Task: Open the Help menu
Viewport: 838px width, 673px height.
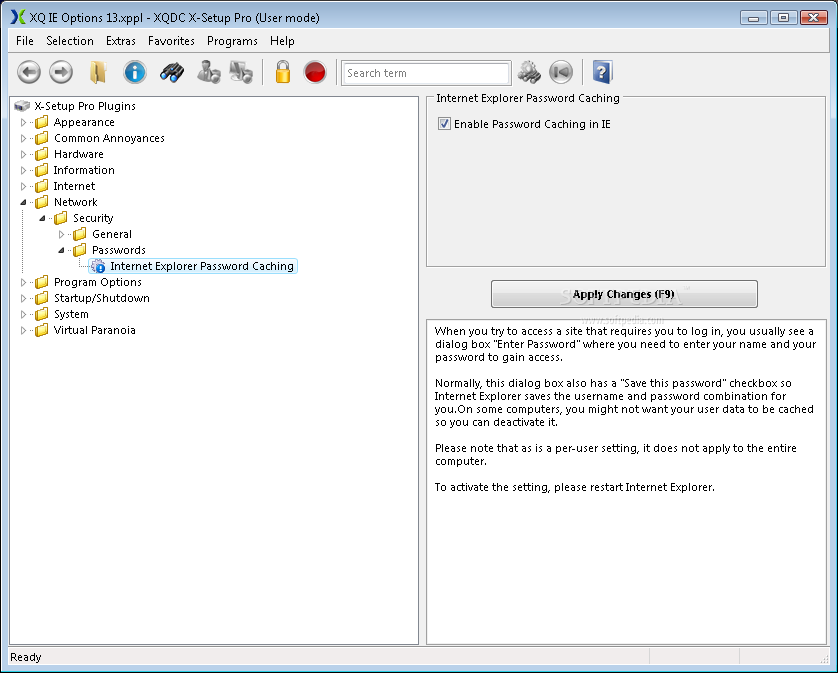Action: pyautogui.click(x=282, y=41)
